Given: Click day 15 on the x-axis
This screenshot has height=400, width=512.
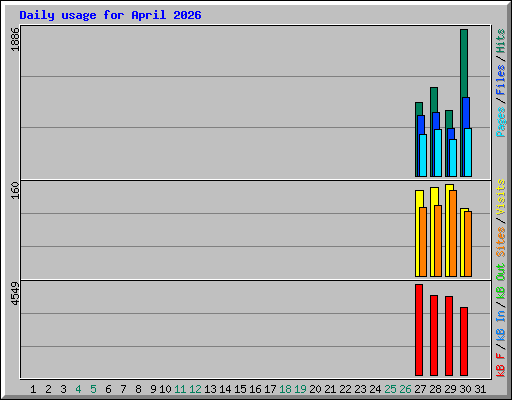Looking at the screenshot, I should 240,389.
